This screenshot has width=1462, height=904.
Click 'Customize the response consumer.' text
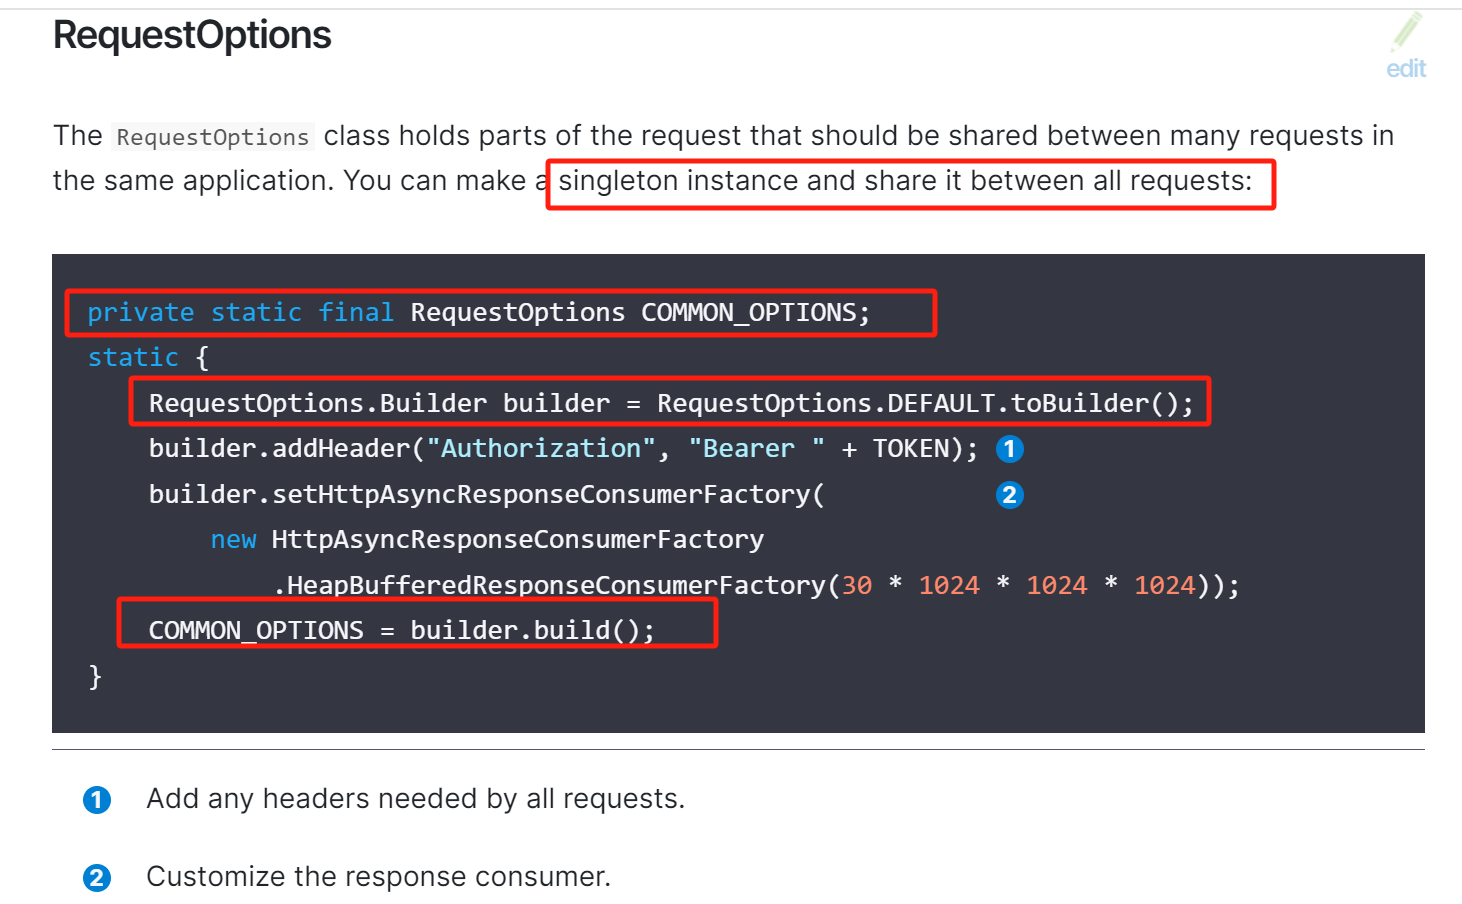[x=379, y=877]
